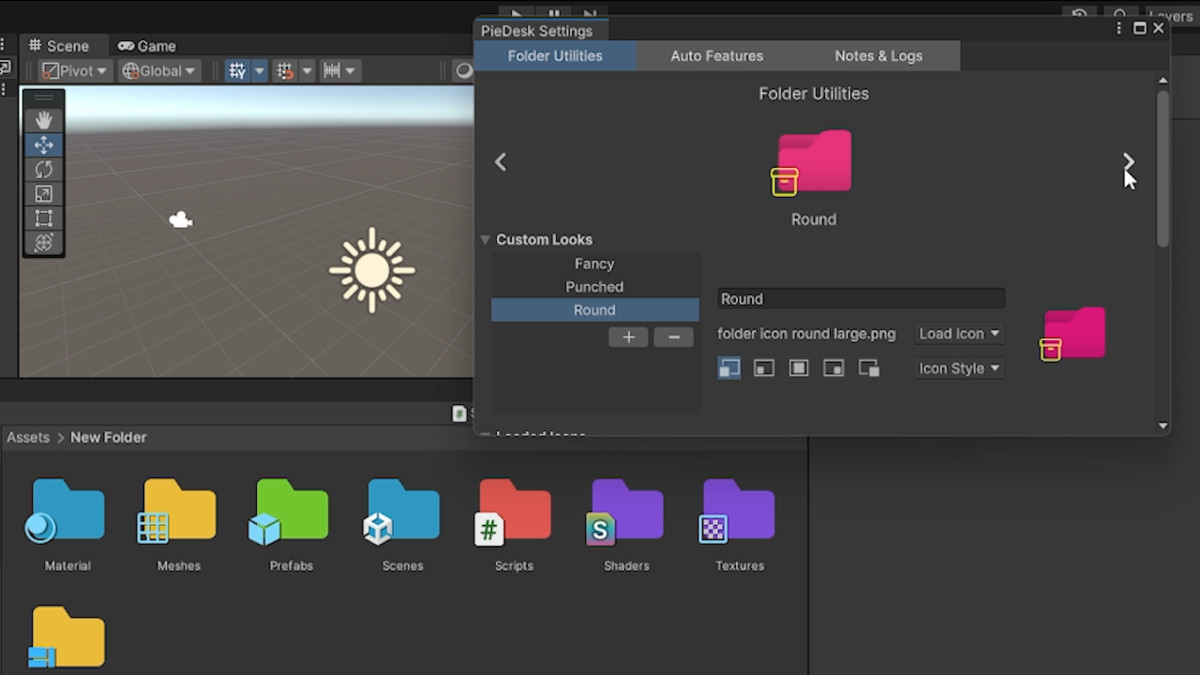Collapse the Custom Looks section
The height and width of the screenshot is (675, 1200).
click(x=485, y=240)
